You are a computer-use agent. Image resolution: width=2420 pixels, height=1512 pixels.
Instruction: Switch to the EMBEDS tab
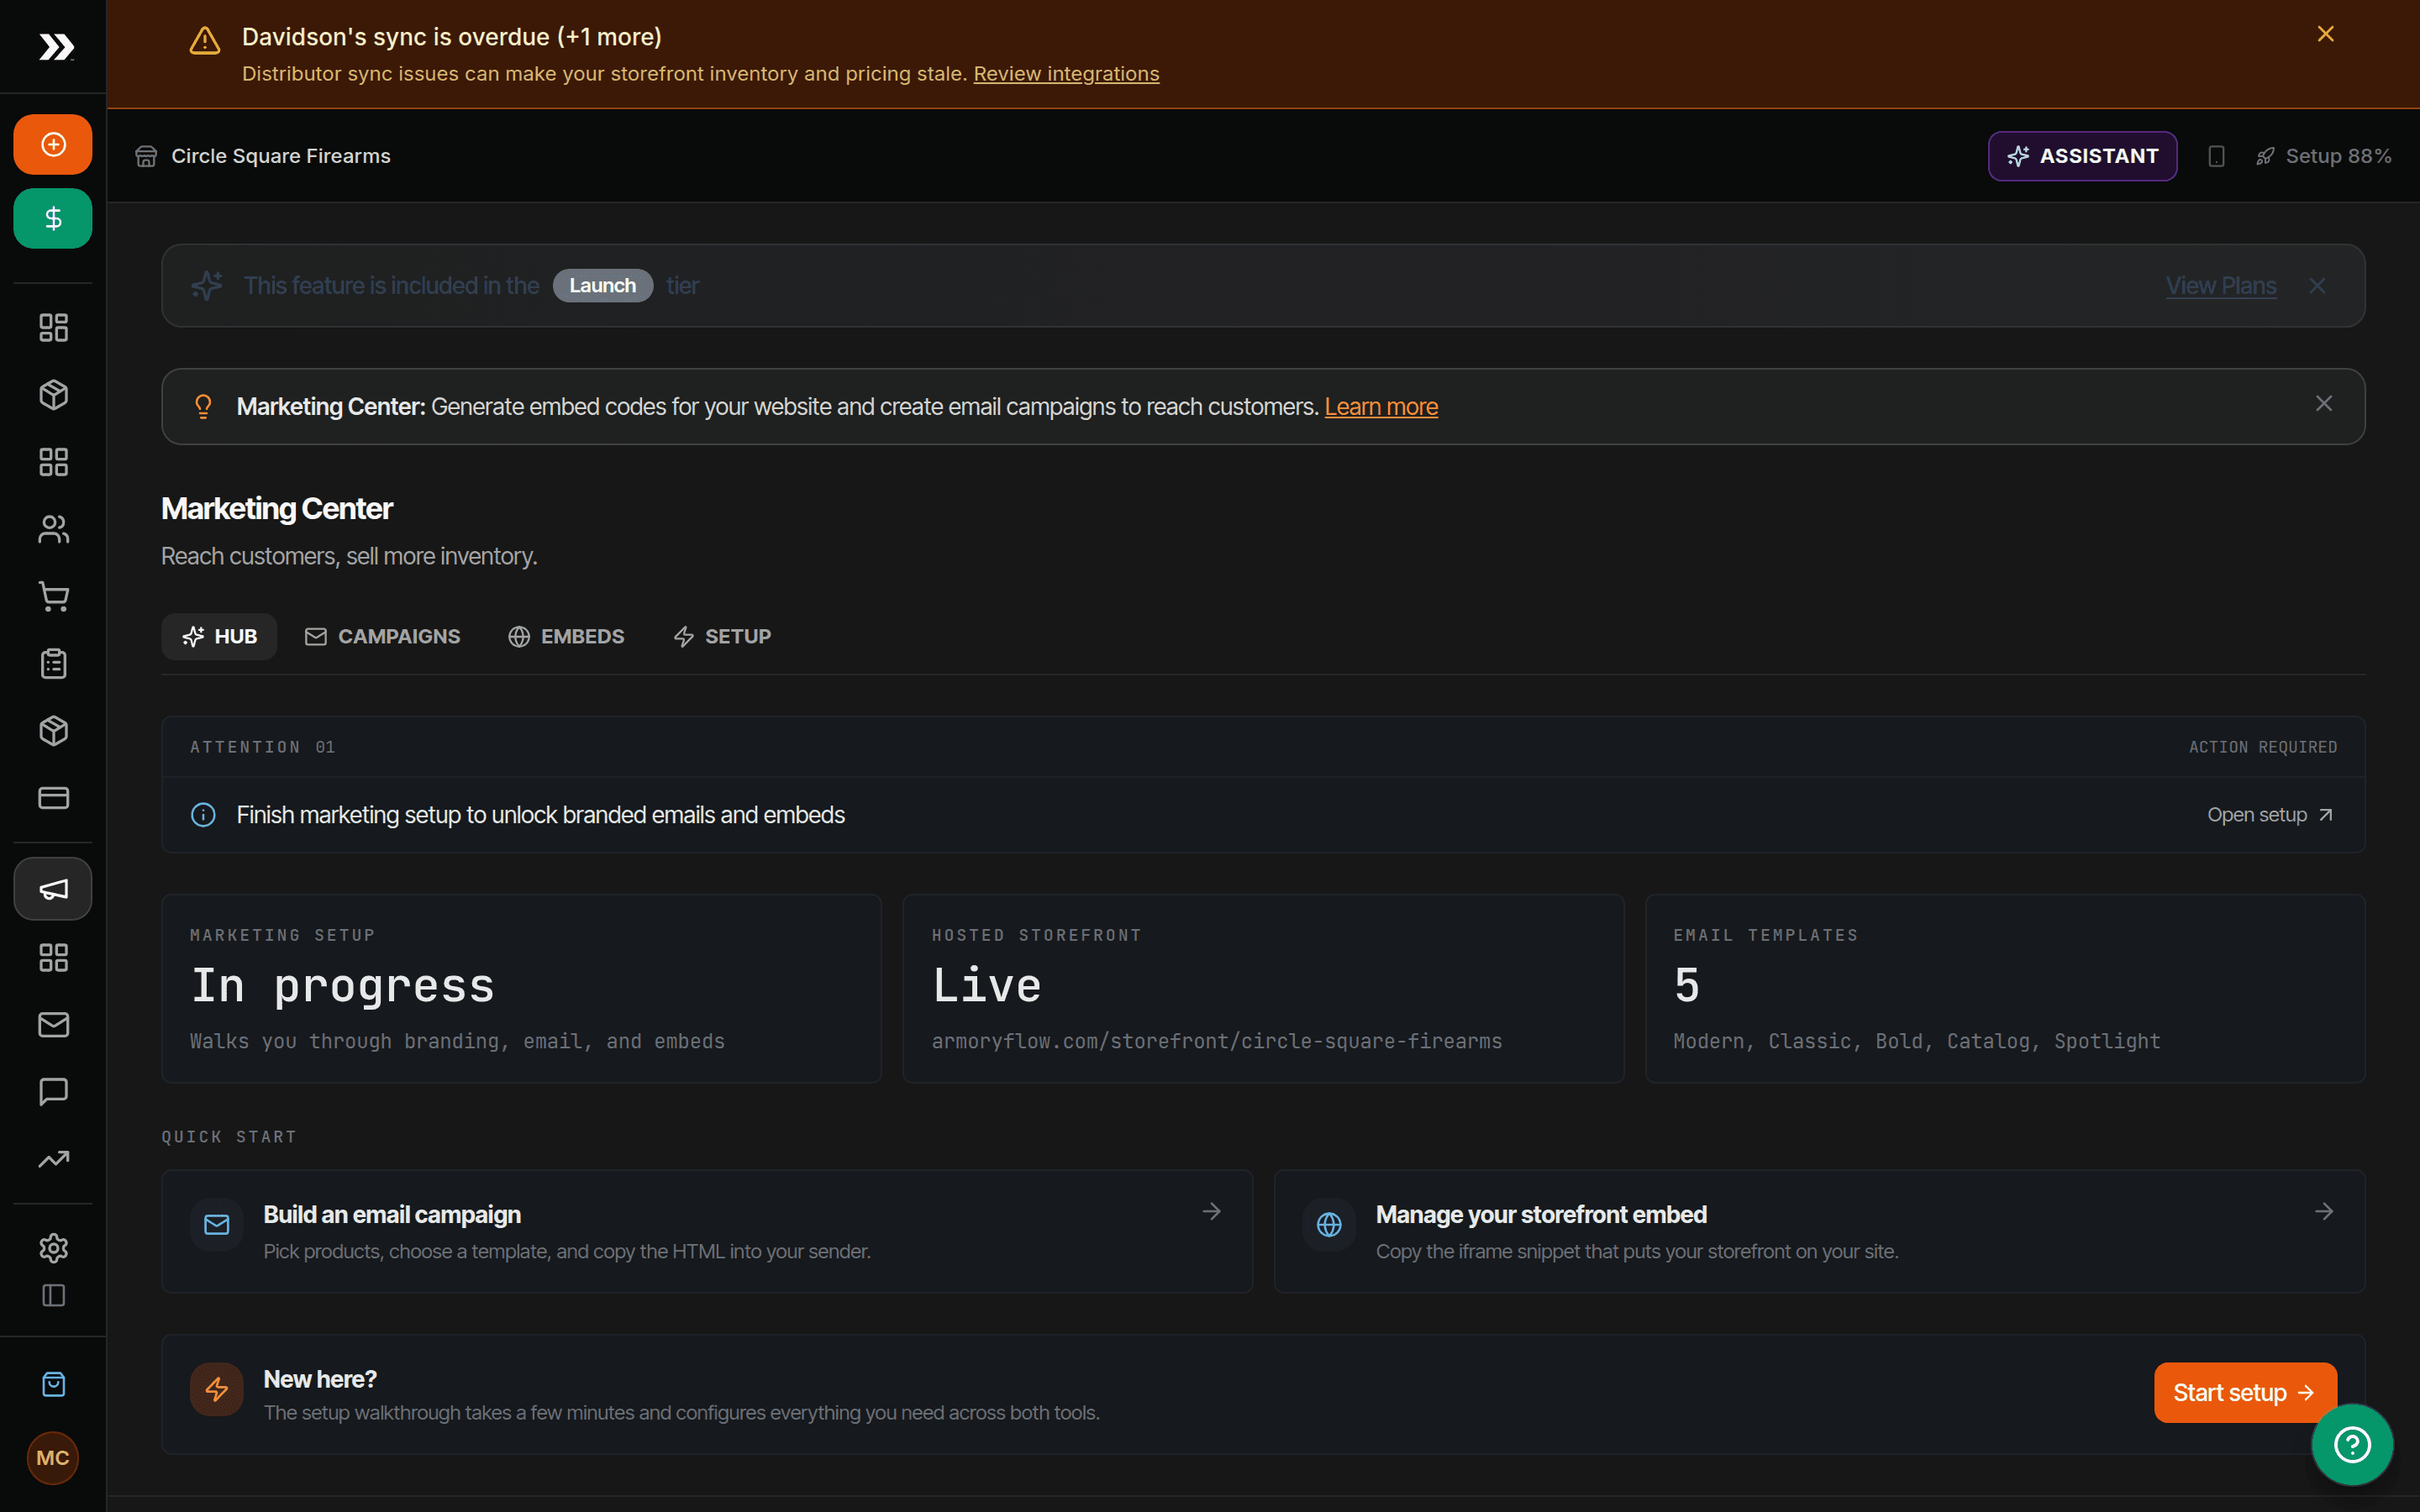(565, 637)
